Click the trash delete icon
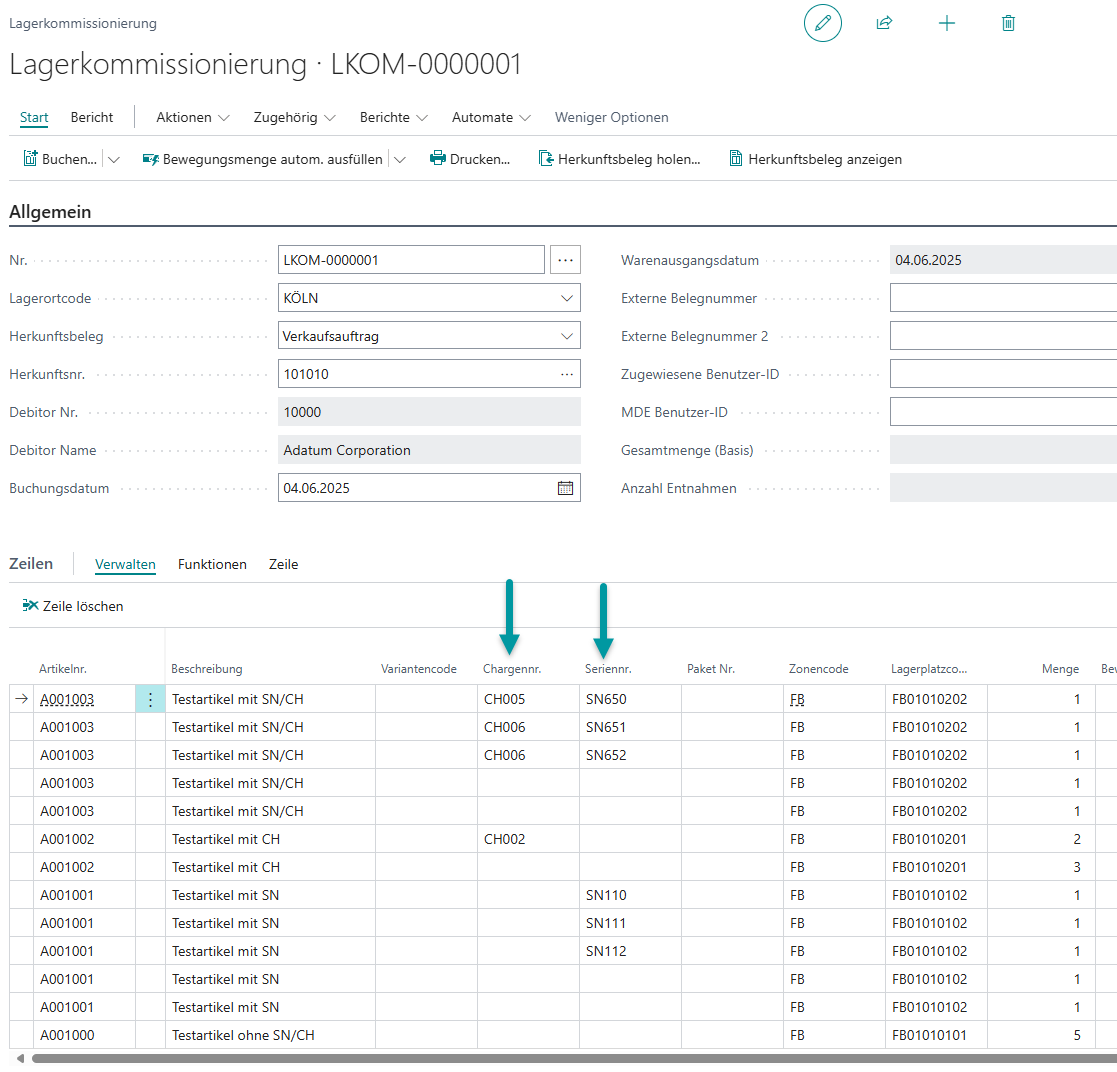Viewport: 1117px width, 1072px height. (x=1008, y=23)
